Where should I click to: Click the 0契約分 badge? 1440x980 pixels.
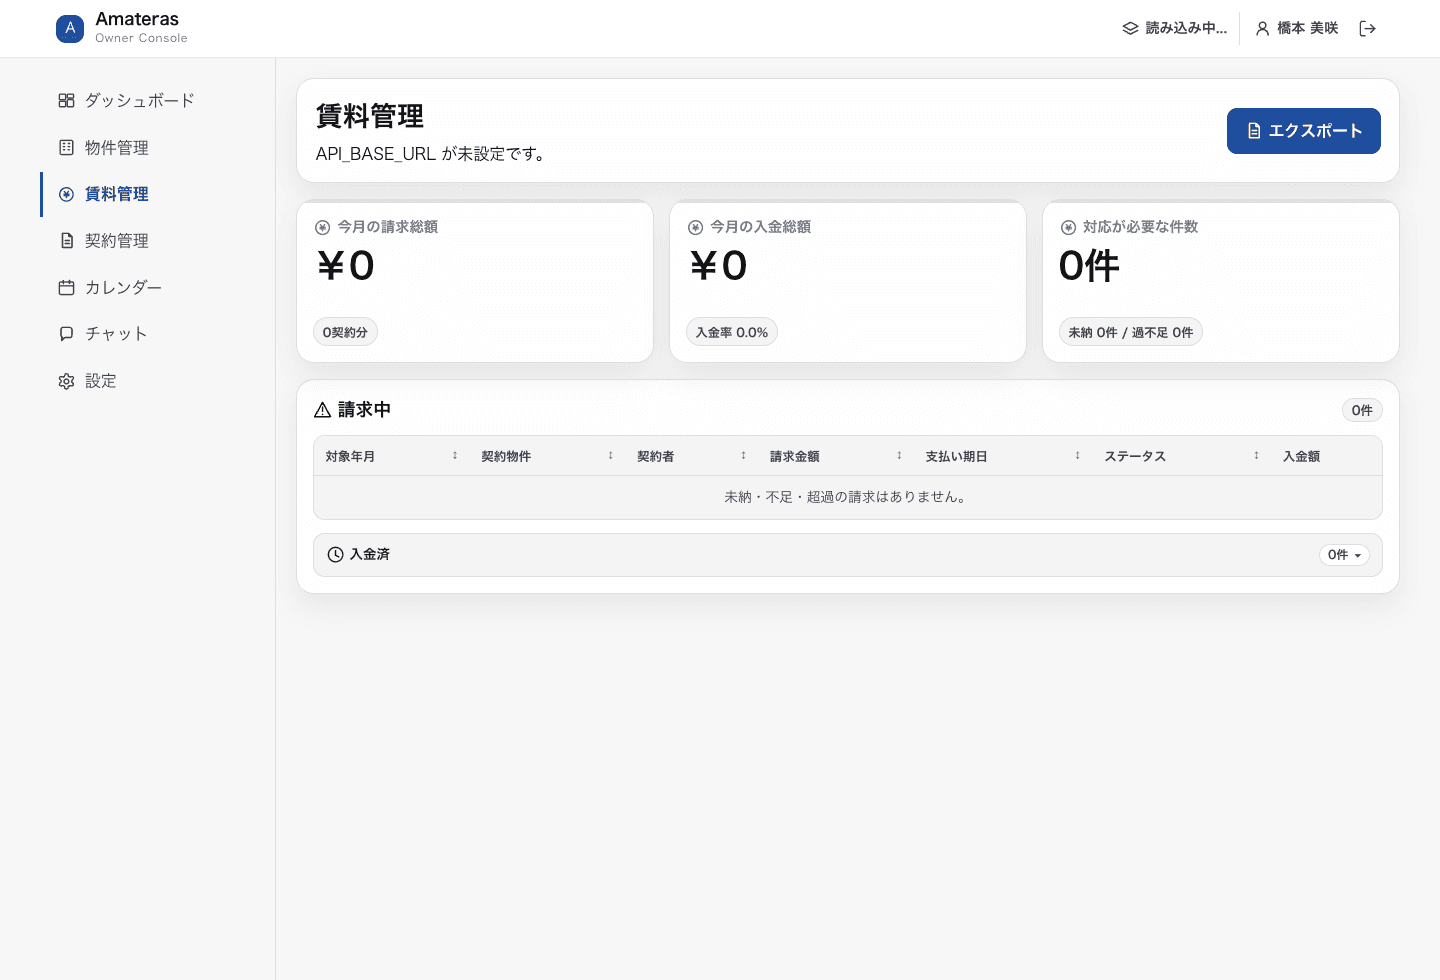[345, 332]
